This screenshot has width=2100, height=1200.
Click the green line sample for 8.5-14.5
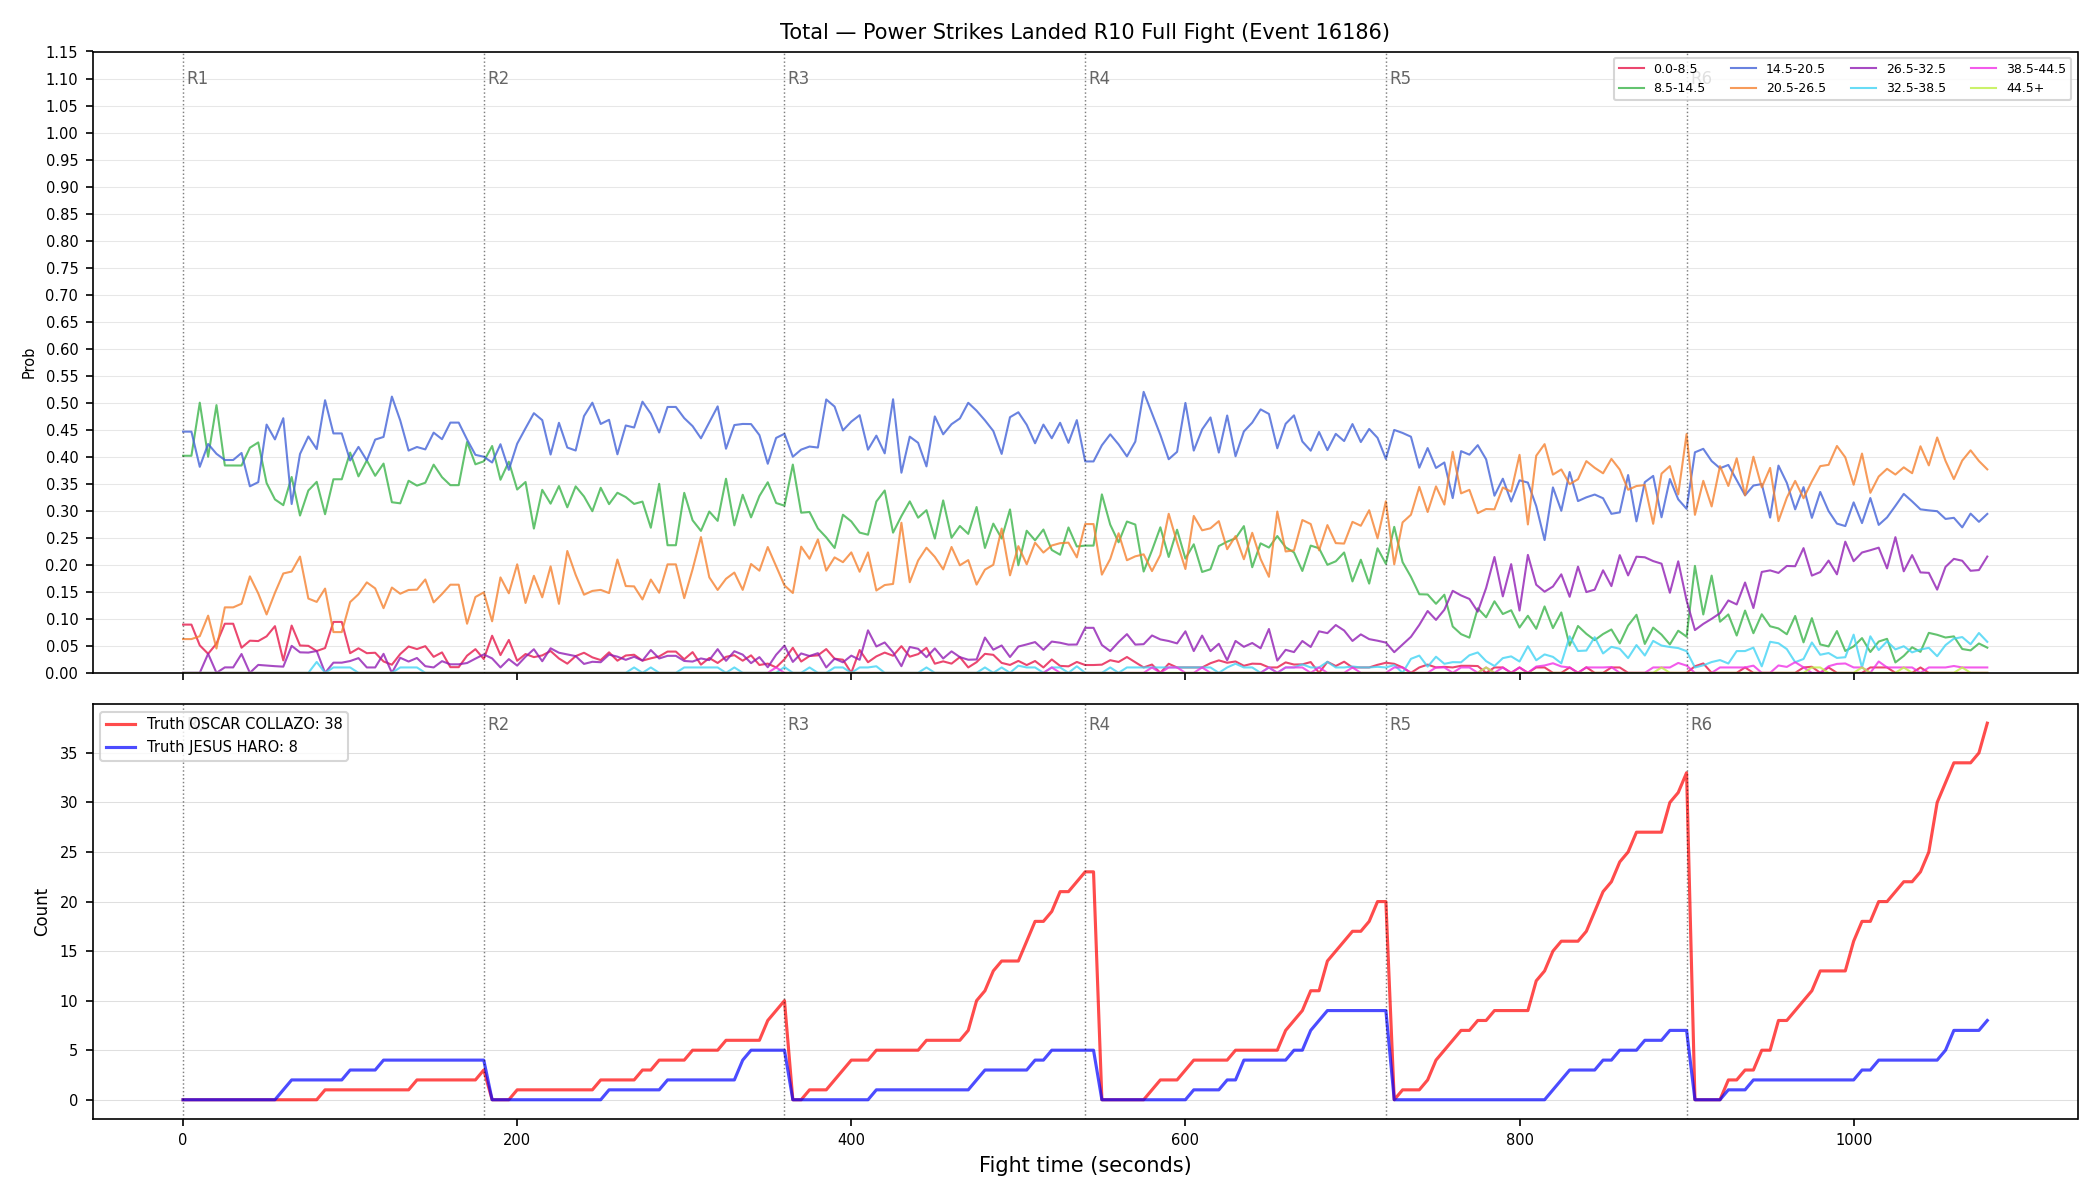point(1632,88)
